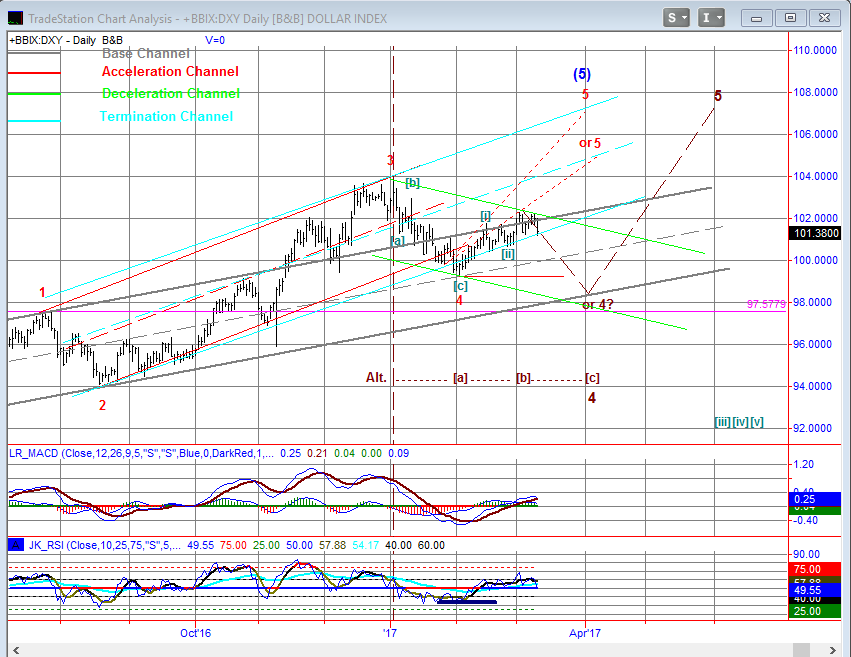
Task: Click the blue A icon beside JK_RSI
Action: [x=16, y=545]
